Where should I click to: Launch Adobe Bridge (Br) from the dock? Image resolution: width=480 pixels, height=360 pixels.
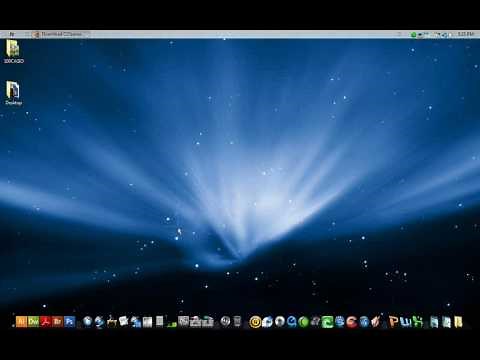[x=58, y=322]
